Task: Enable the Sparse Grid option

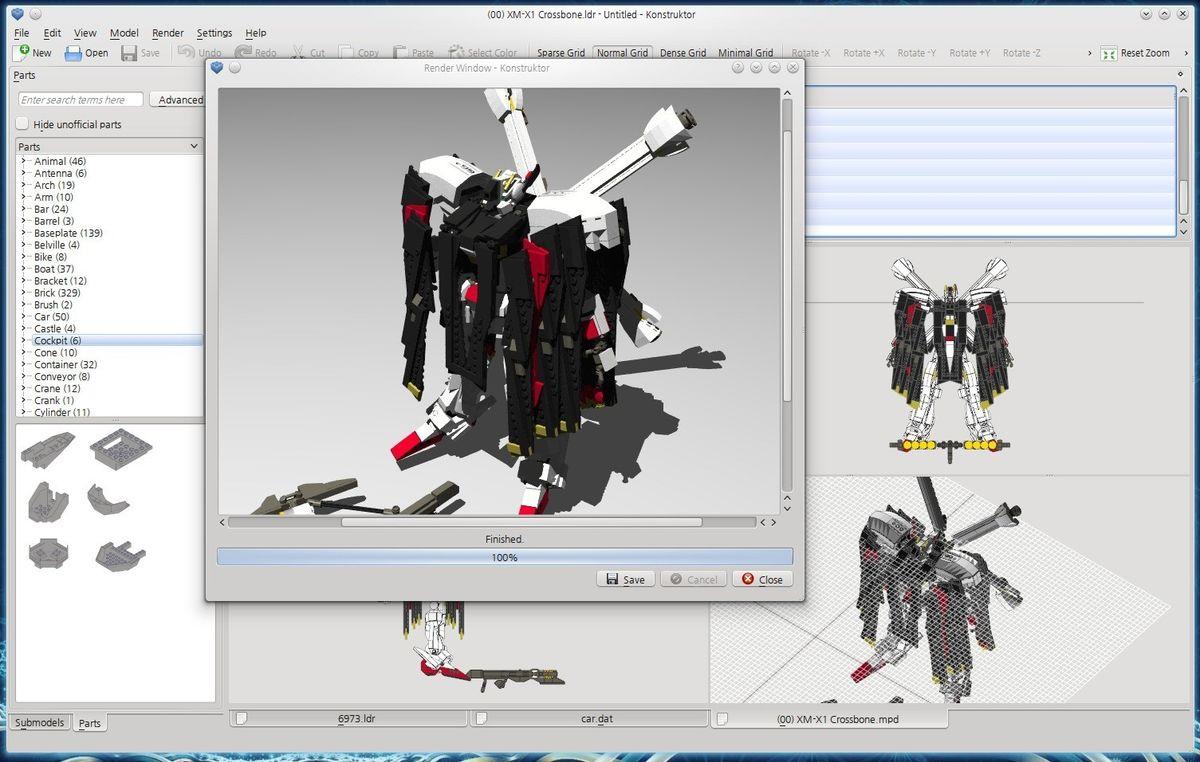Action: click(x=561, y=53)
